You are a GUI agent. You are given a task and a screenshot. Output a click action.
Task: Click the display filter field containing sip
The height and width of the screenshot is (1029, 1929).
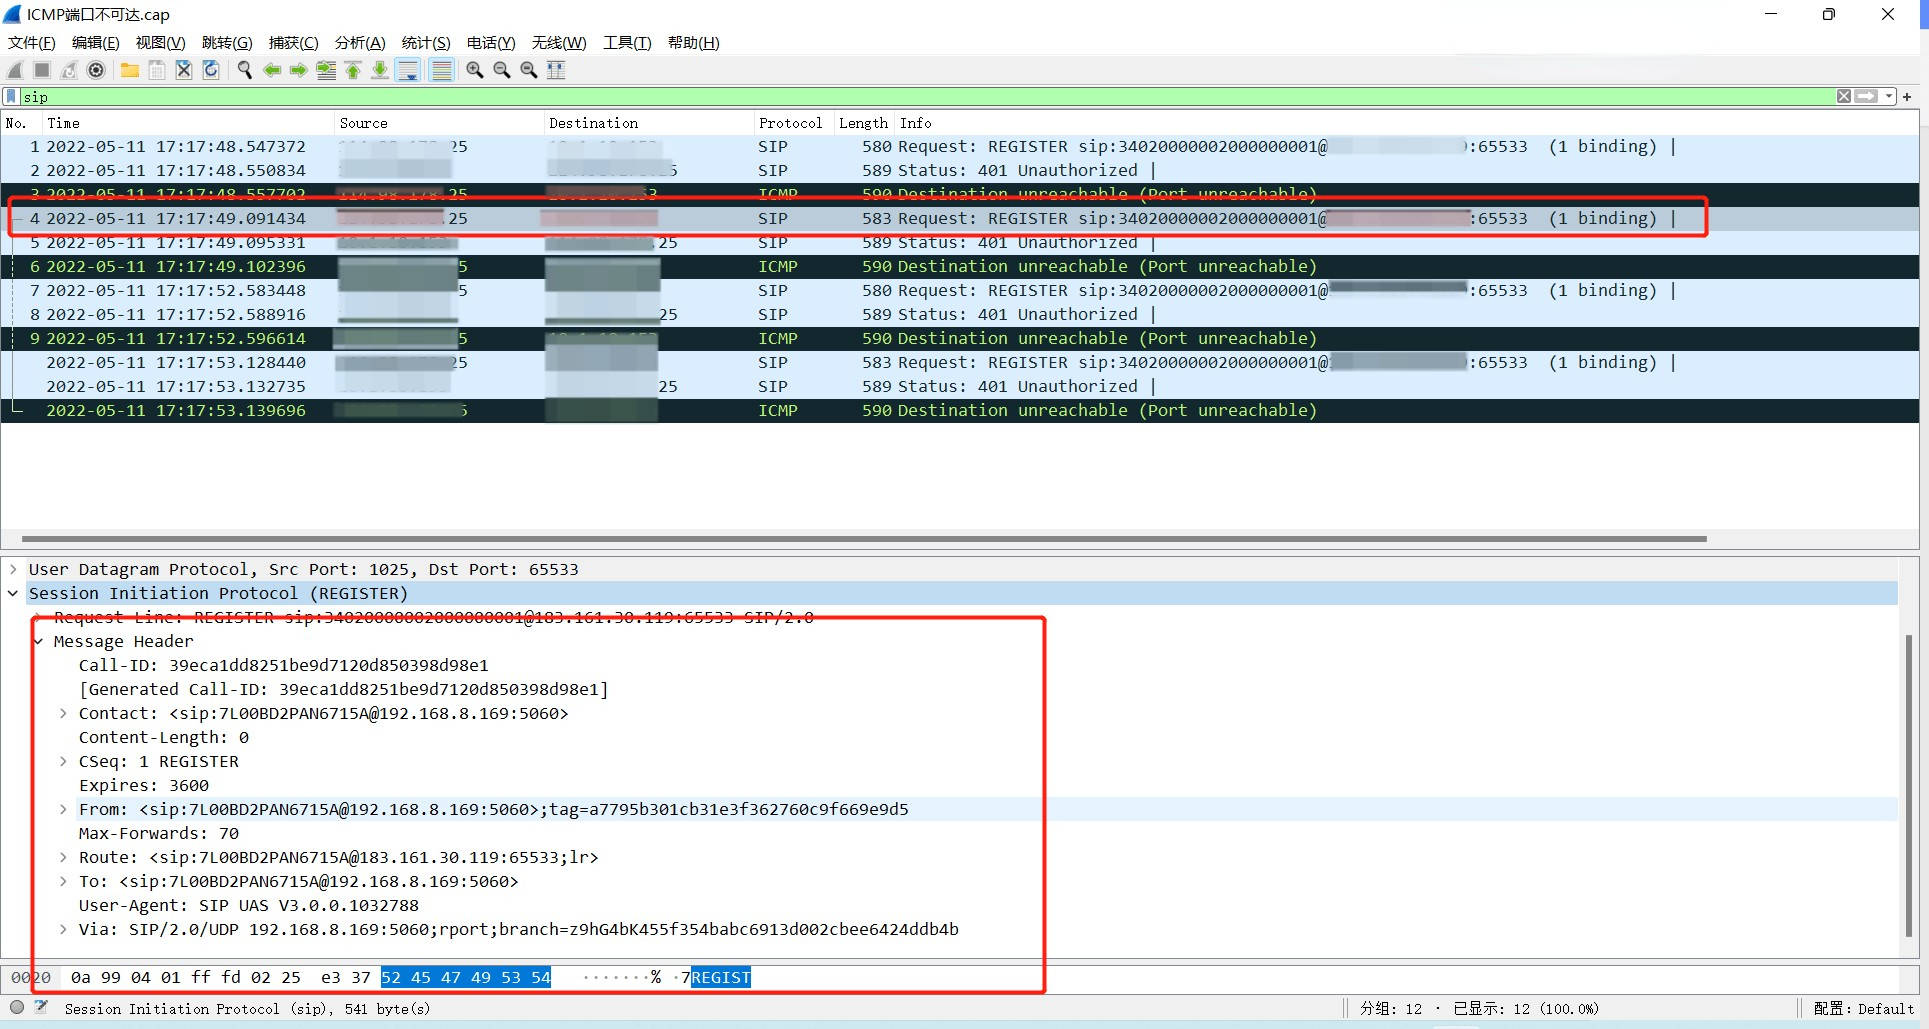point(928,96)
